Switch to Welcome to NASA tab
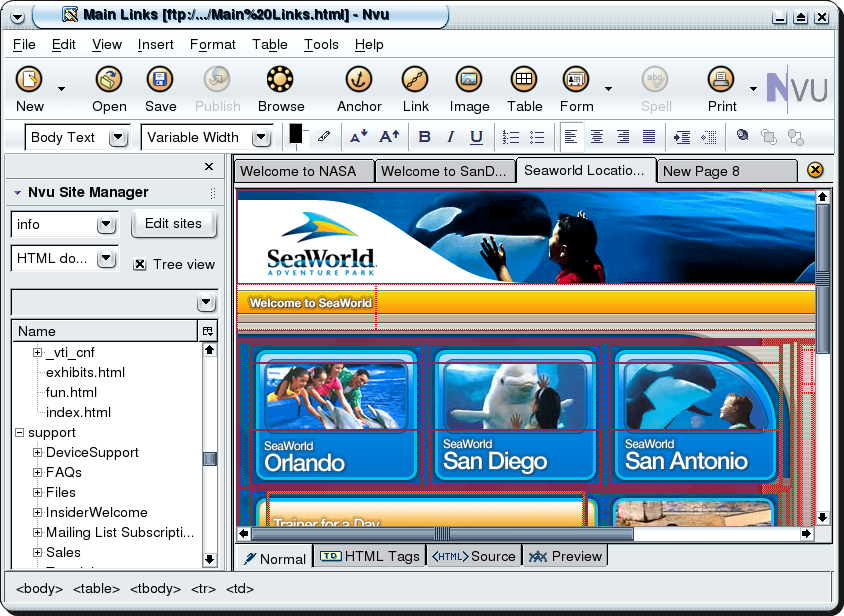The width and height of the screenshot is (844, 616). pos(304,171)
